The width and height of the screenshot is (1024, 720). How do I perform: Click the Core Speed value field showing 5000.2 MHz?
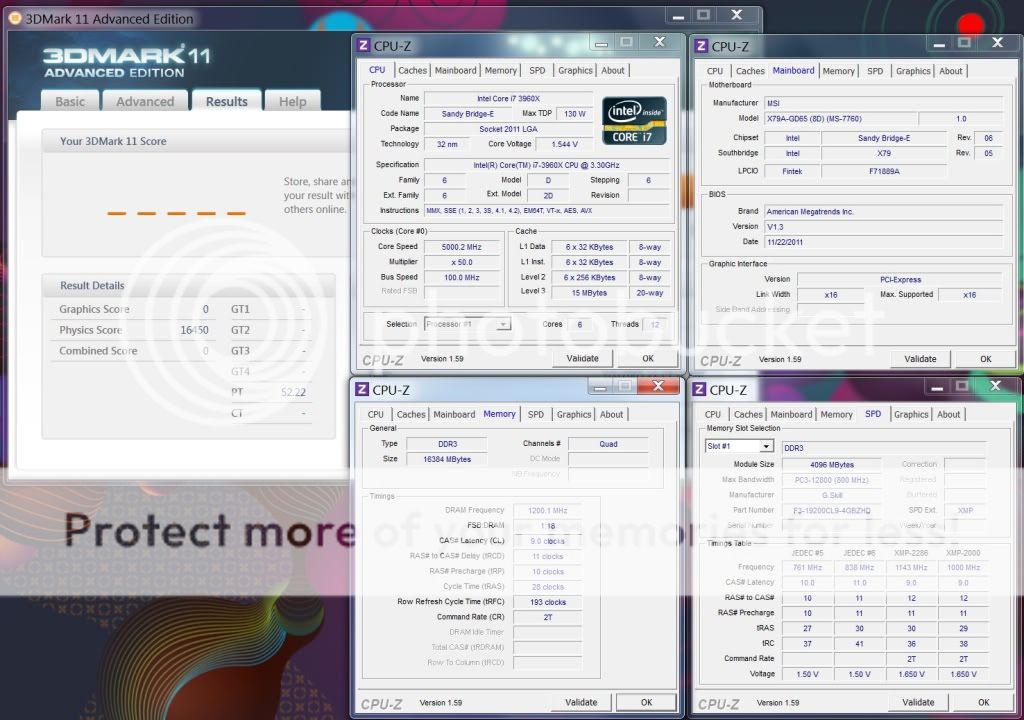click(463, 247)
